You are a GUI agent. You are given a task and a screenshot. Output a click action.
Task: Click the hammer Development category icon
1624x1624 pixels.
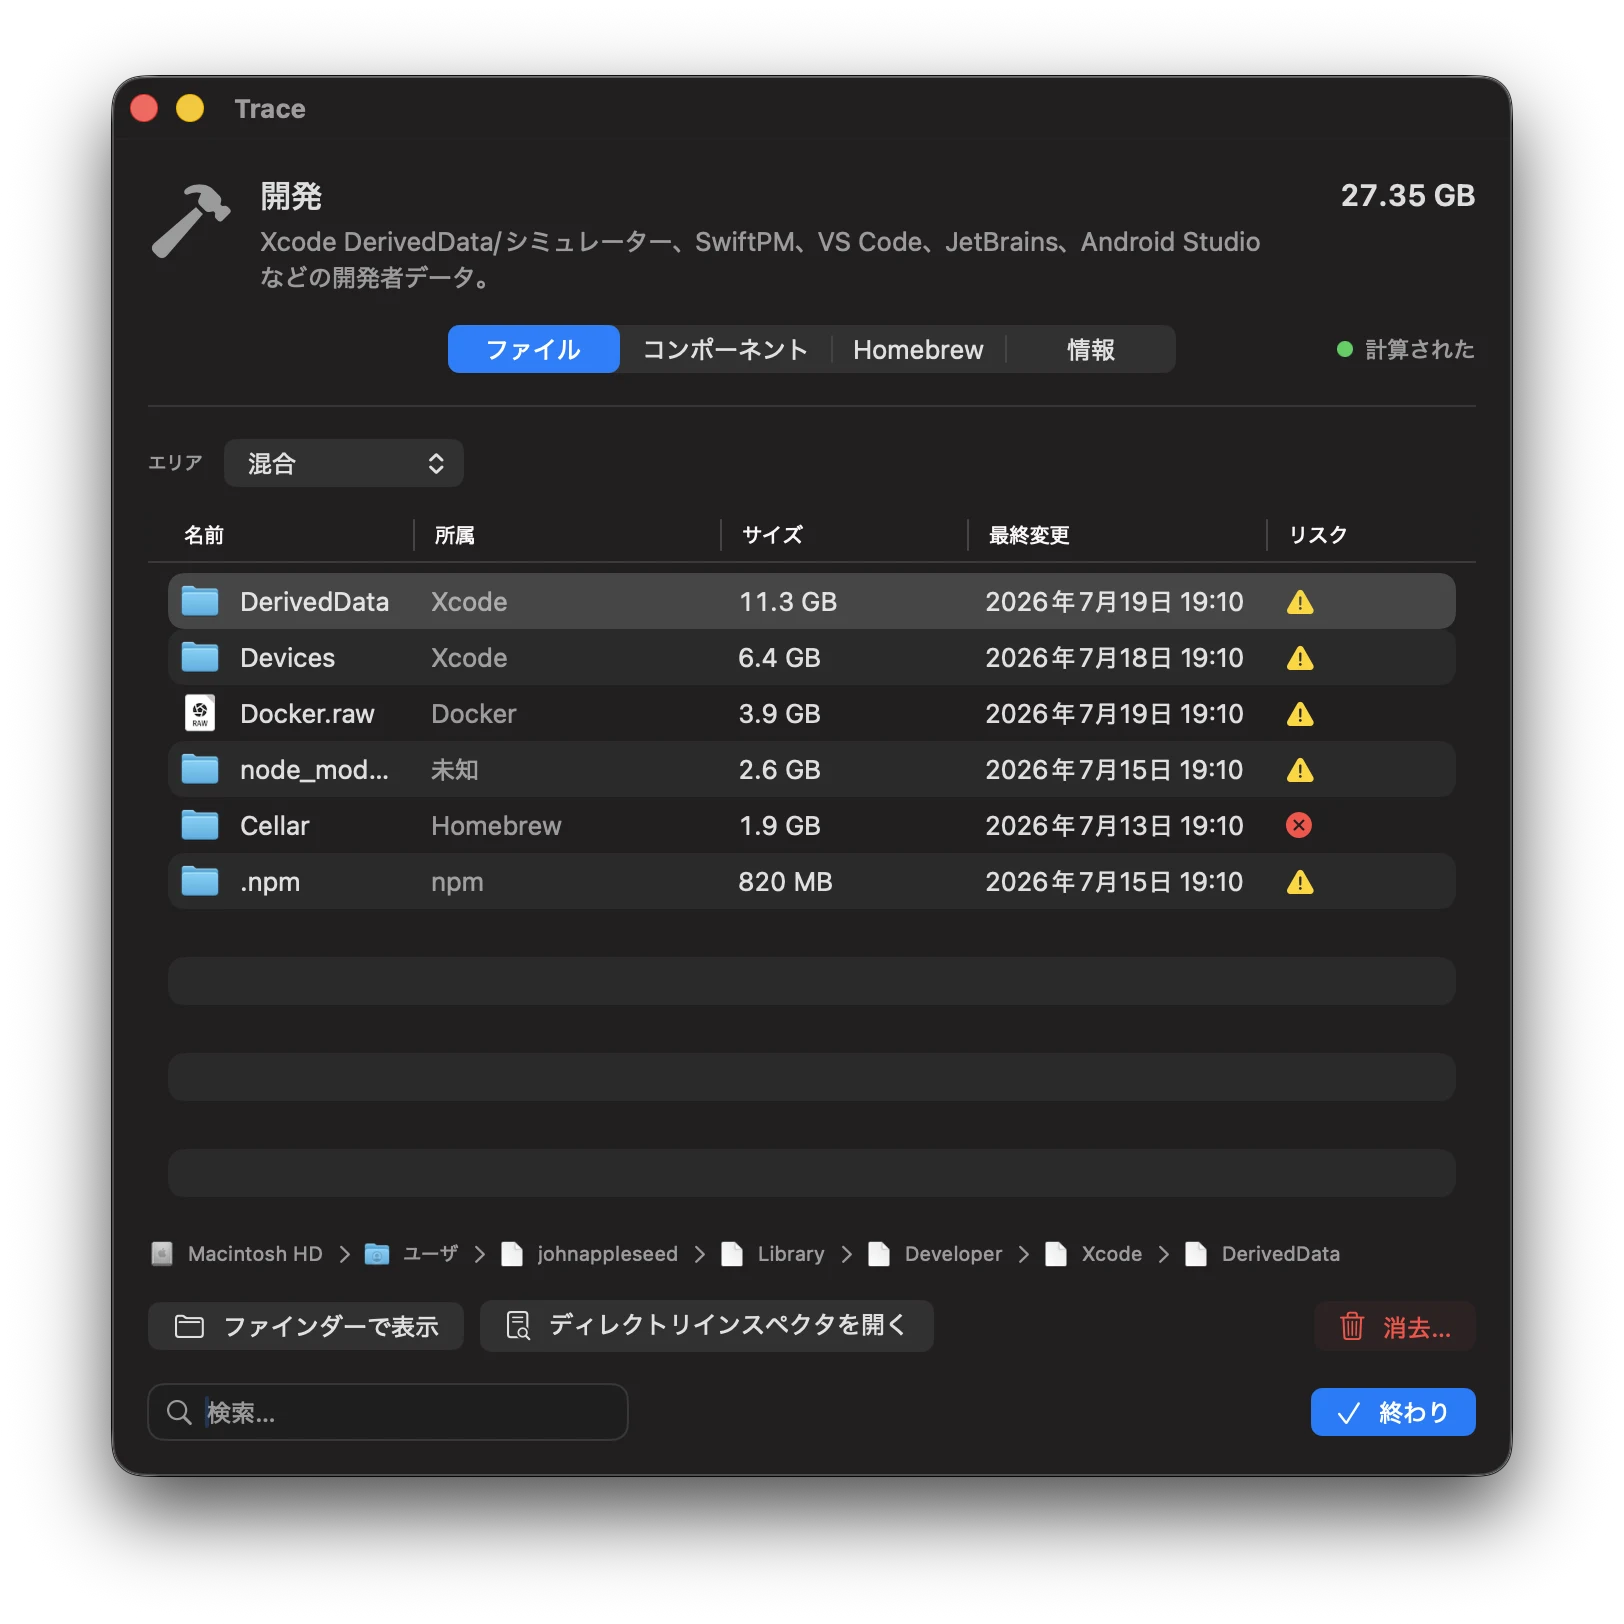pyautogui.click(x=190, y=221)
